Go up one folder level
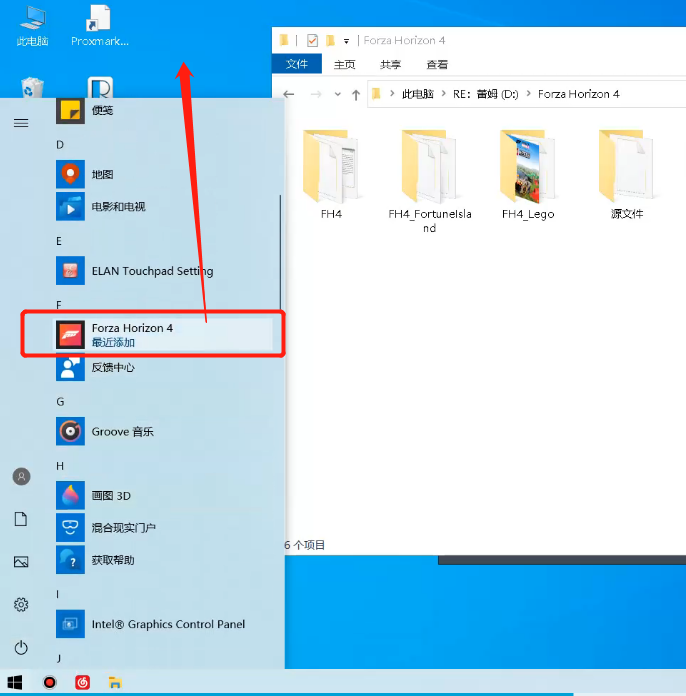The width and height of the screenshot is (686, 696). 356,95
